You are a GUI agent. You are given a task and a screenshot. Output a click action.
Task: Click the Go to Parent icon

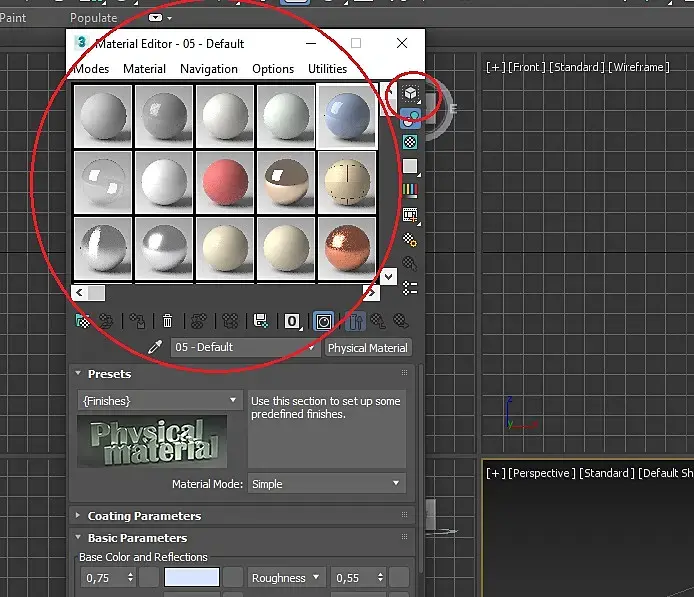(378, 321)
